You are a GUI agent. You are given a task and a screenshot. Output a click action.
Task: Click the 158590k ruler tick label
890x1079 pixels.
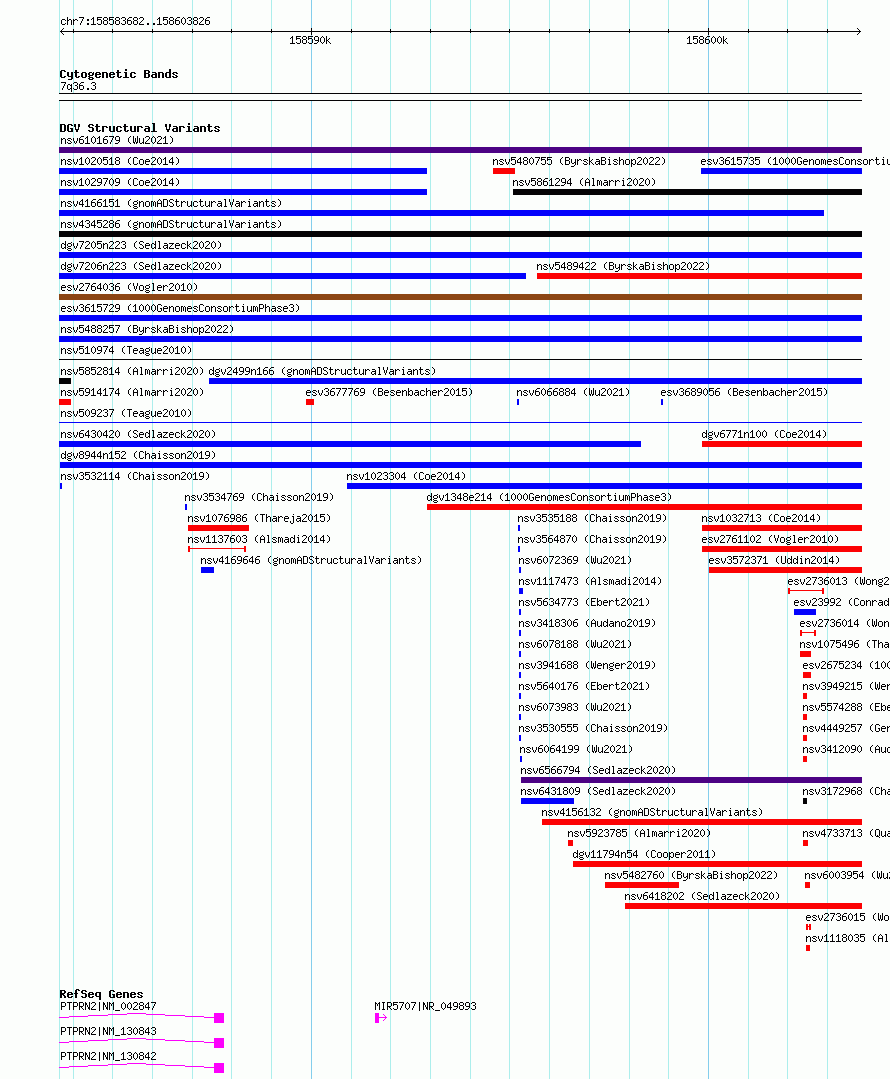(310, 41)
